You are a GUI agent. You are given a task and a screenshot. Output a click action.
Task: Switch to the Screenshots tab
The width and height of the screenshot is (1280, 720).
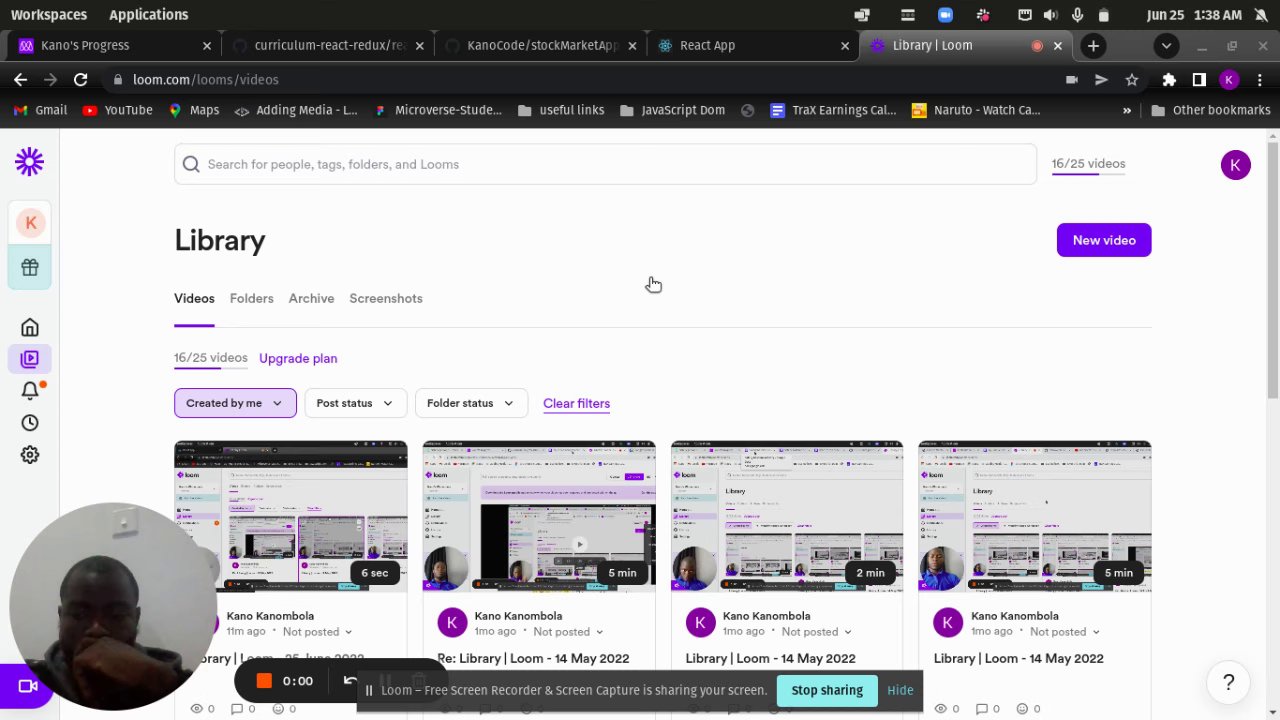tap(386, 298)
